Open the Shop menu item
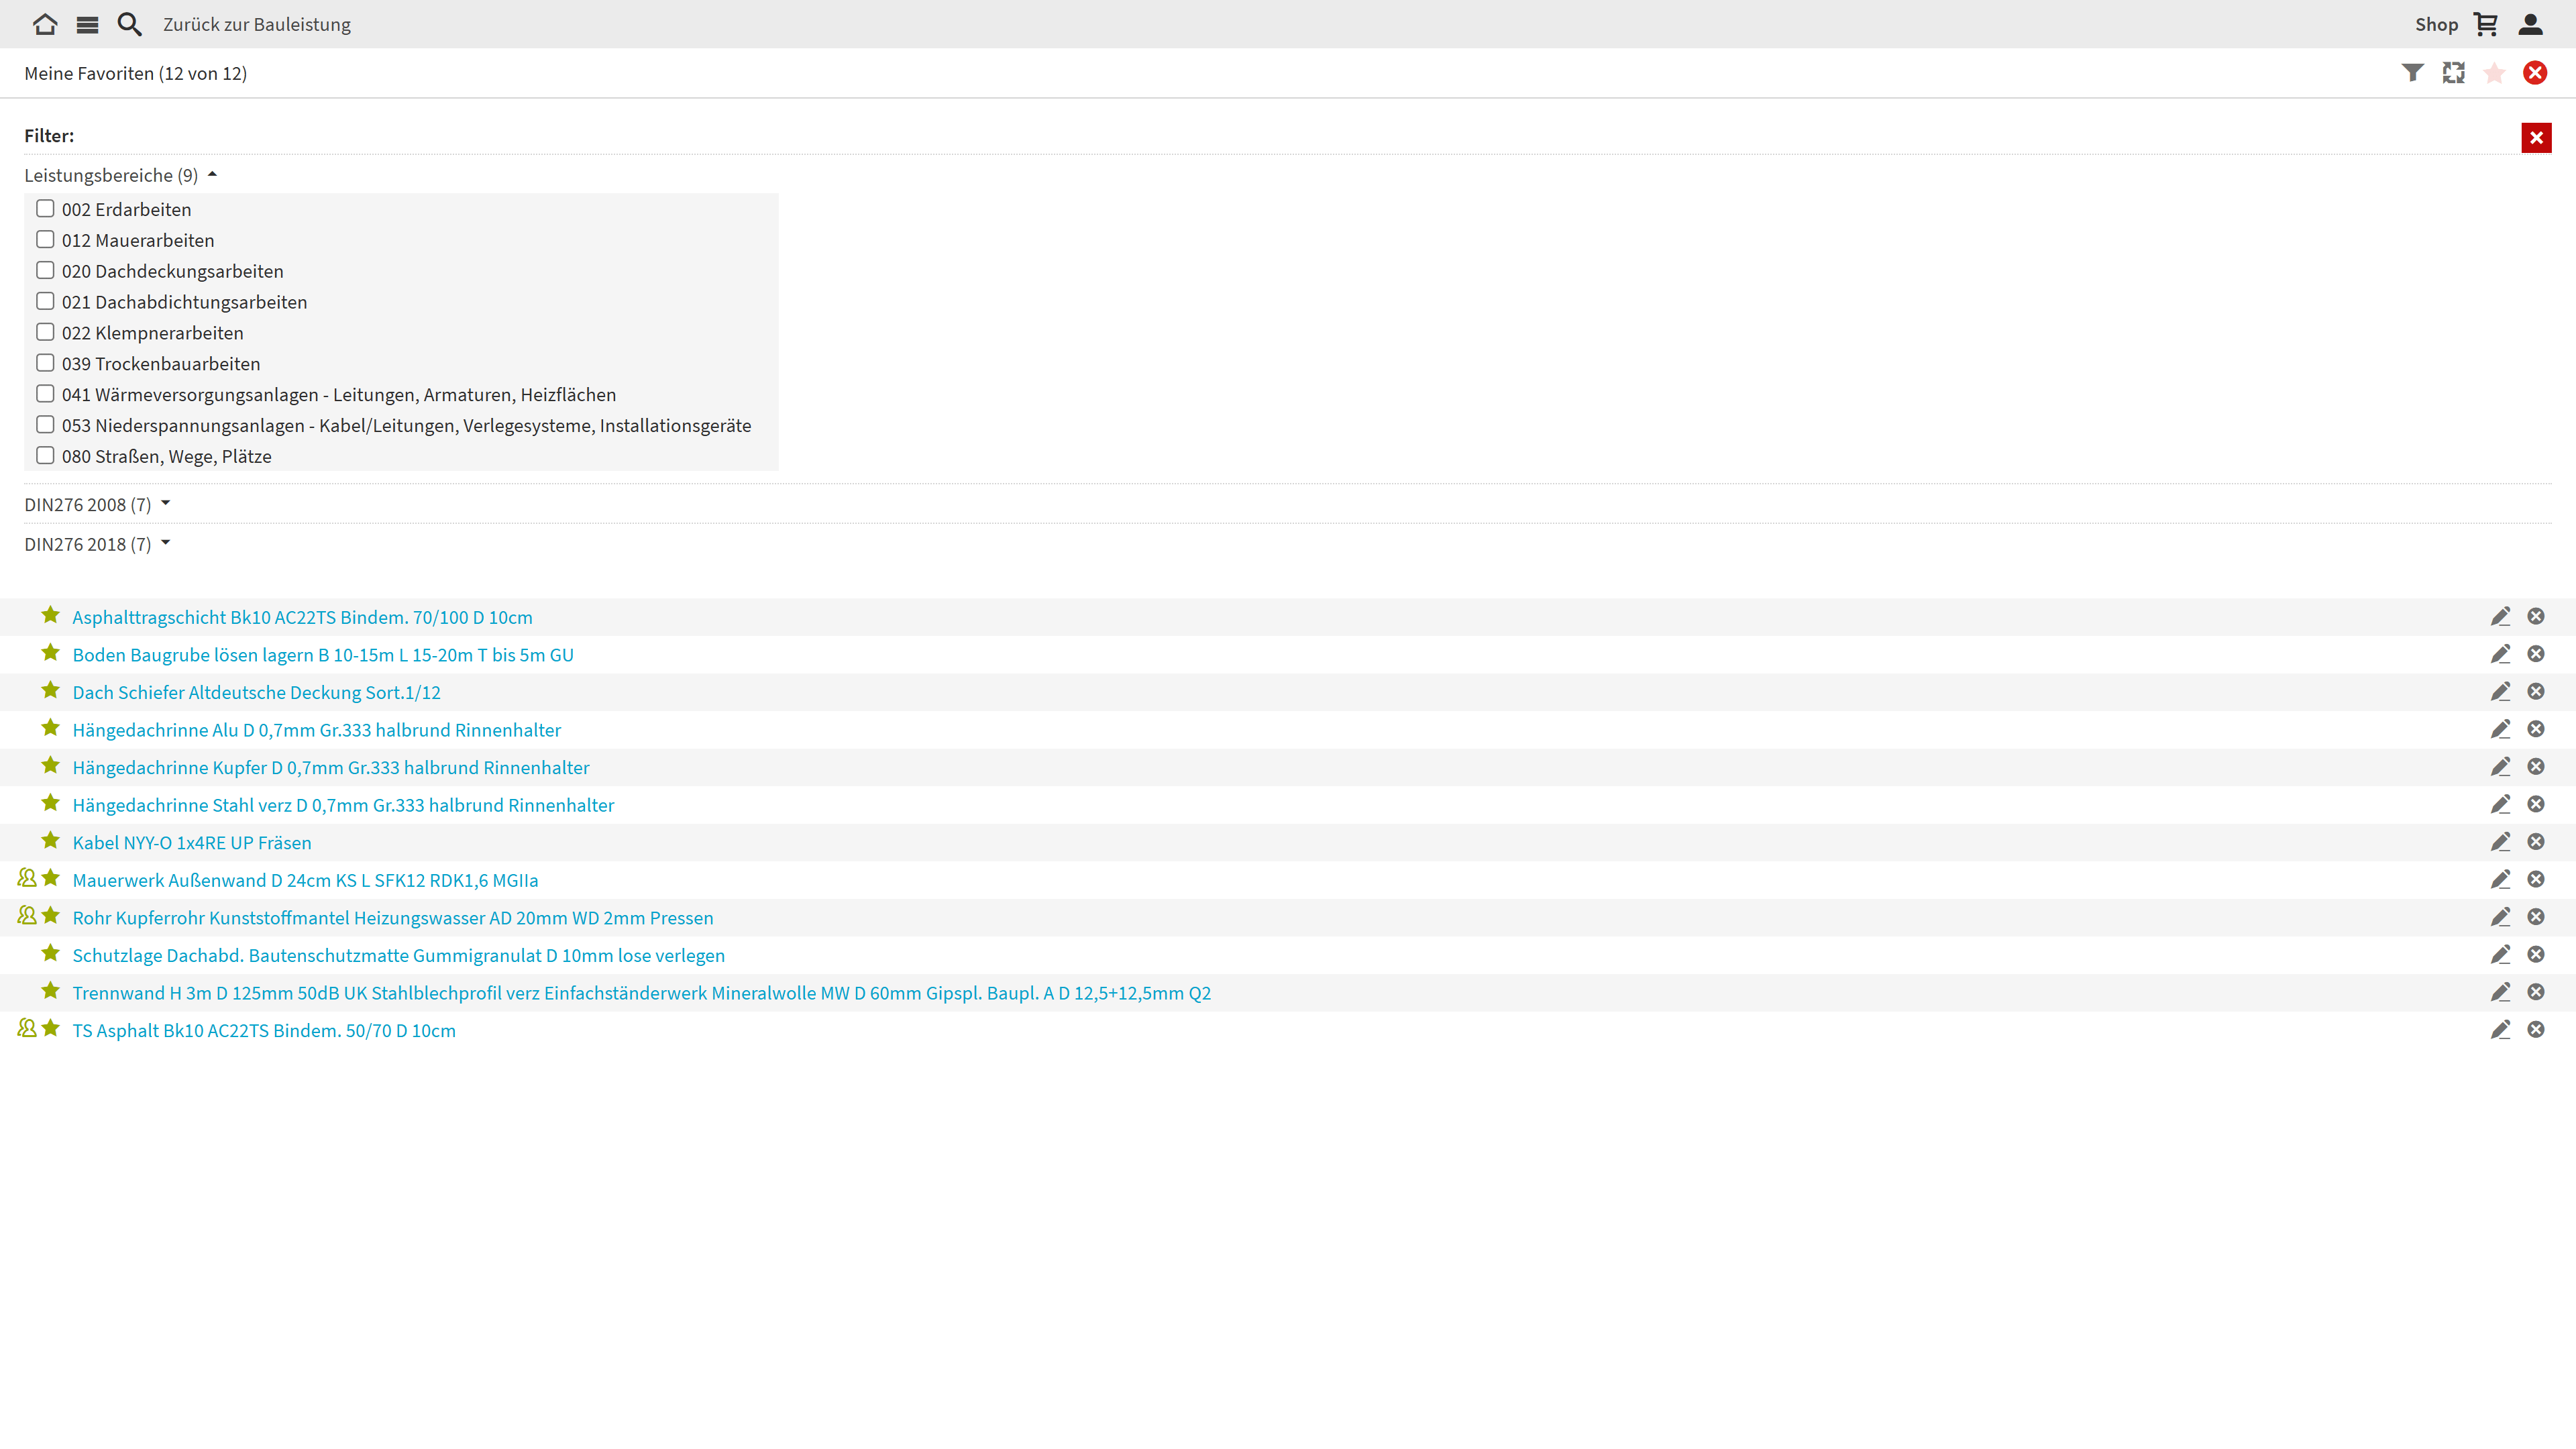 (2436, 24)
